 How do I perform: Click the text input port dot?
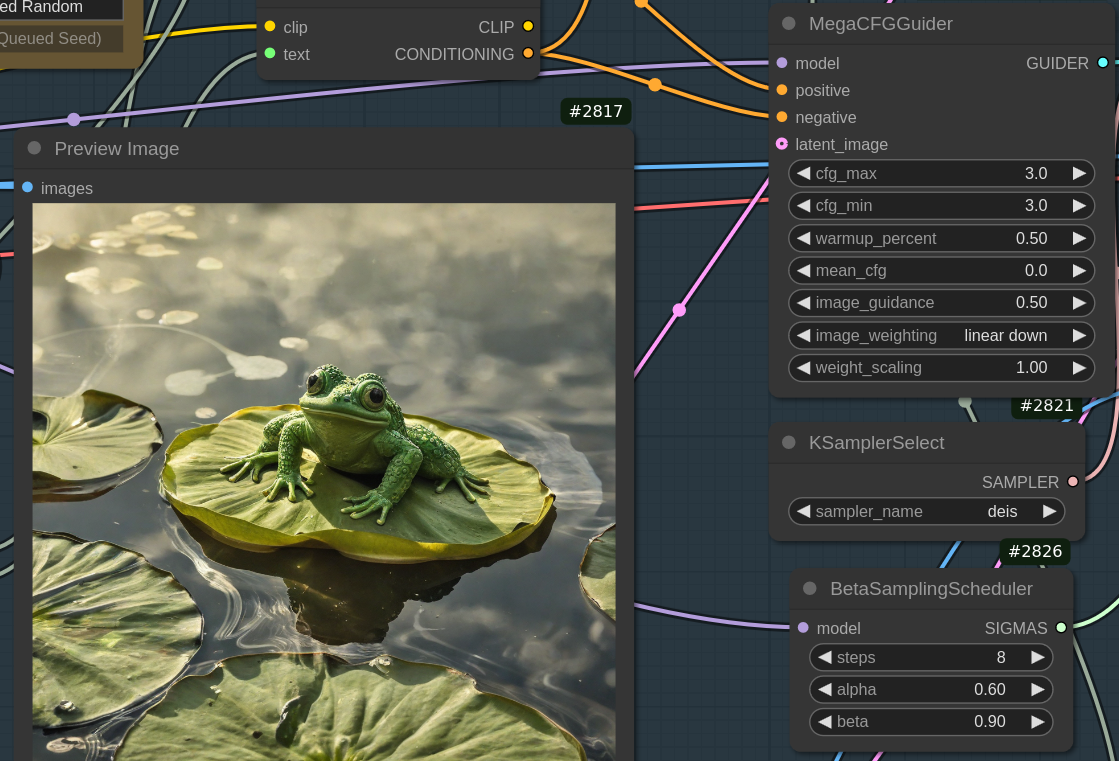(270, 54)
